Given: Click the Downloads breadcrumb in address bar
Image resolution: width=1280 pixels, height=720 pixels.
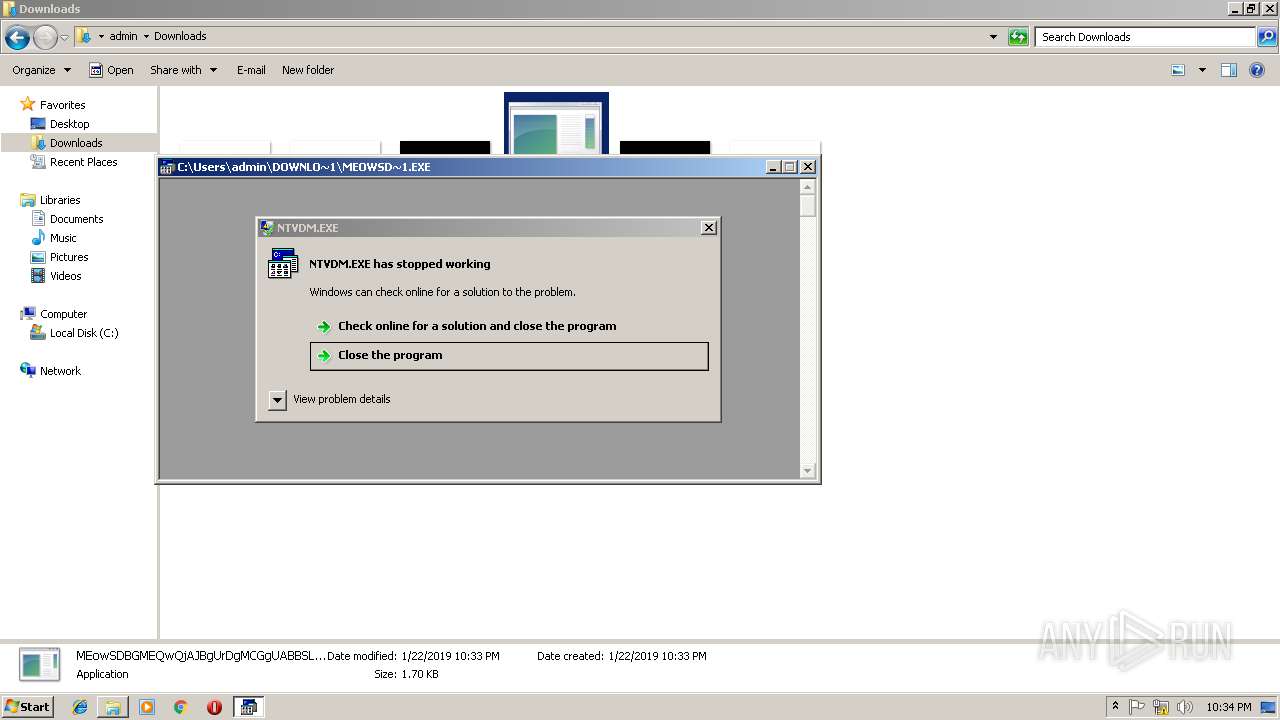Looking at the screenshot, I should click(180, 36).
